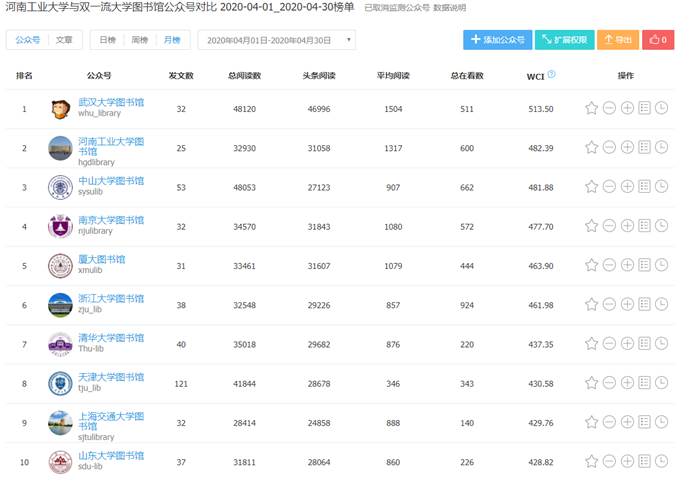Click the plus circle icon for 中山大学图书馆
This screenshot has height=481, width=692.
coord(627,186)
